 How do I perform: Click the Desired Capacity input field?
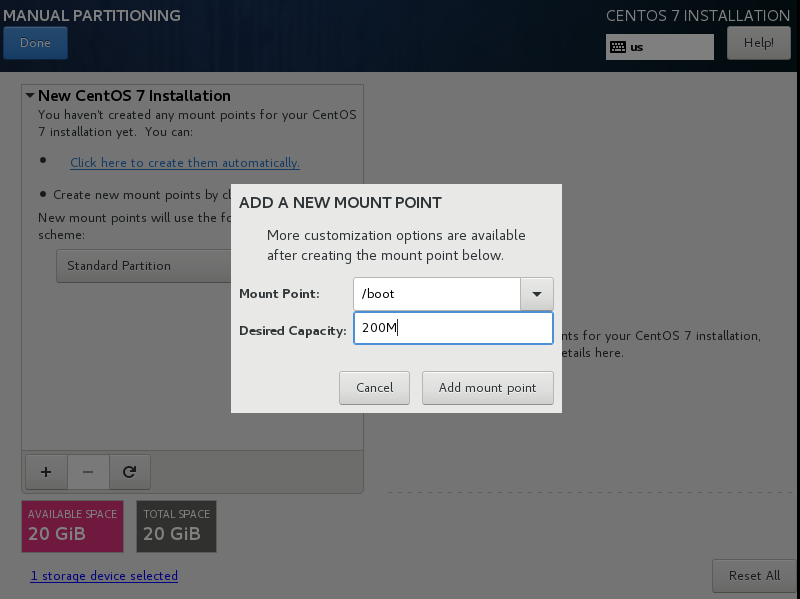[453, 328]
